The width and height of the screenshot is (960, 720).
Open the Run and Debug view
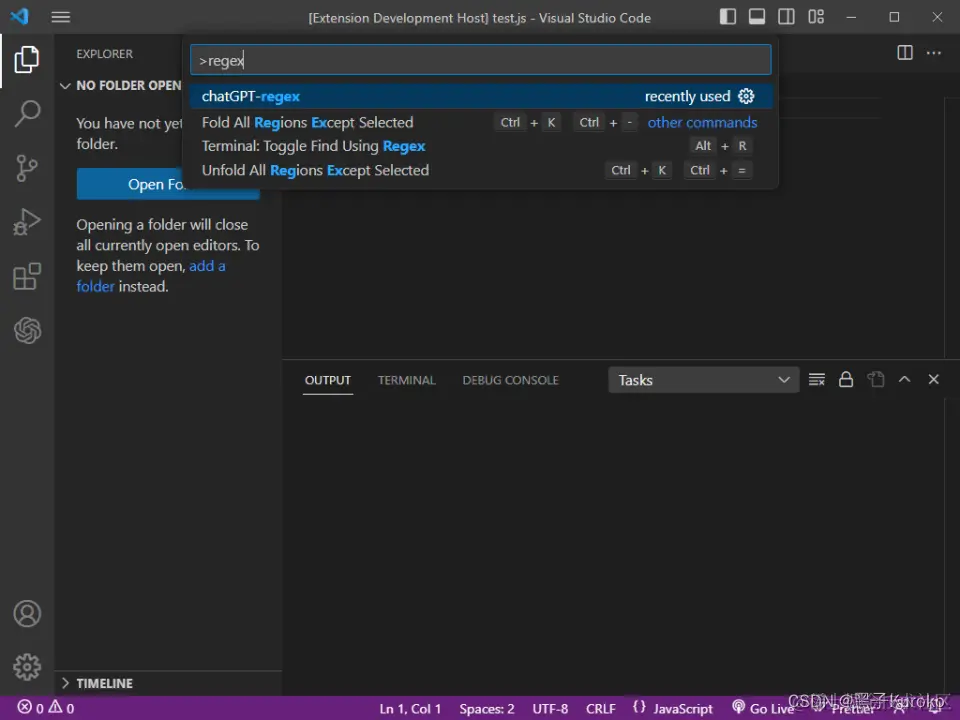[x=27, y=222]
